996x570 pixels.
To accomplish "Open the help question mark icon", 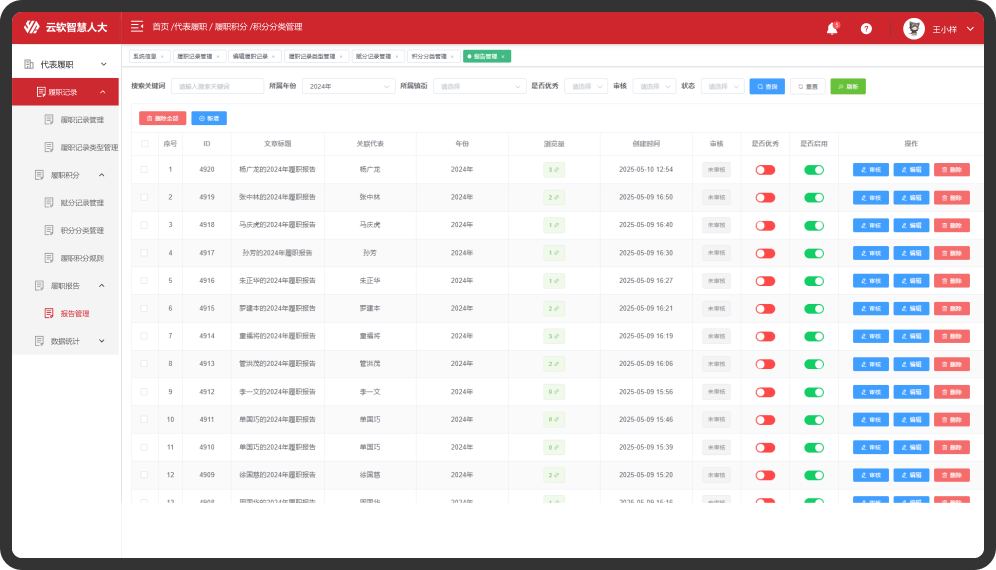I will (x=866, y=29).
